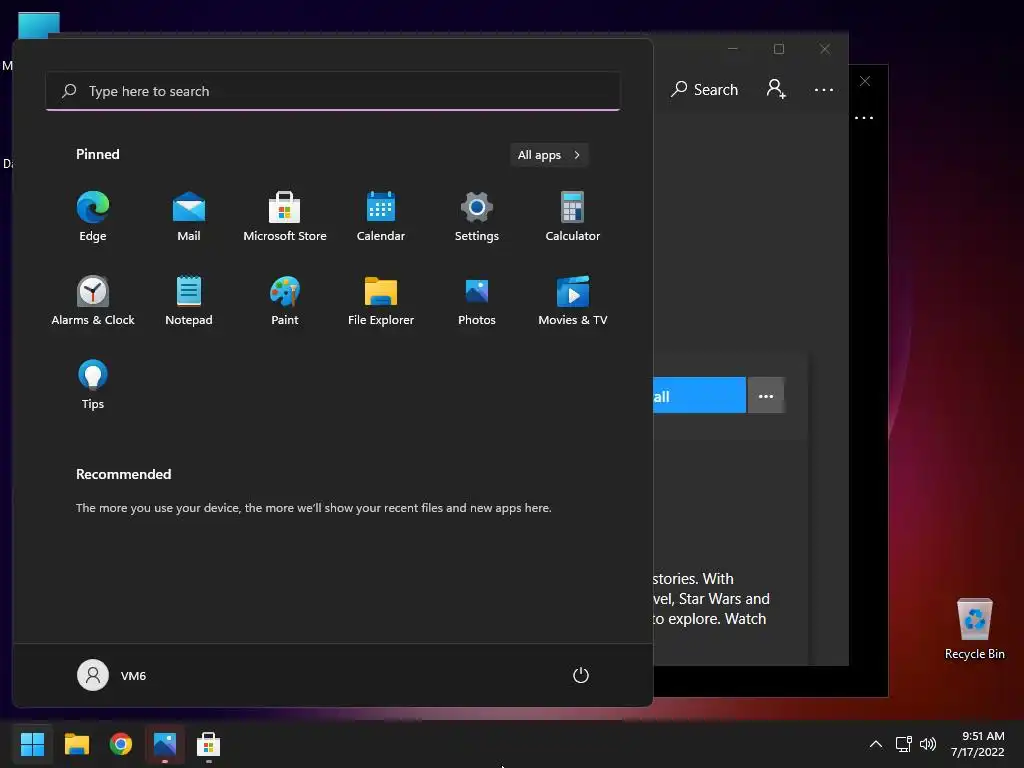Open the Tips app

pyautogui.click(x=93, y=385)
